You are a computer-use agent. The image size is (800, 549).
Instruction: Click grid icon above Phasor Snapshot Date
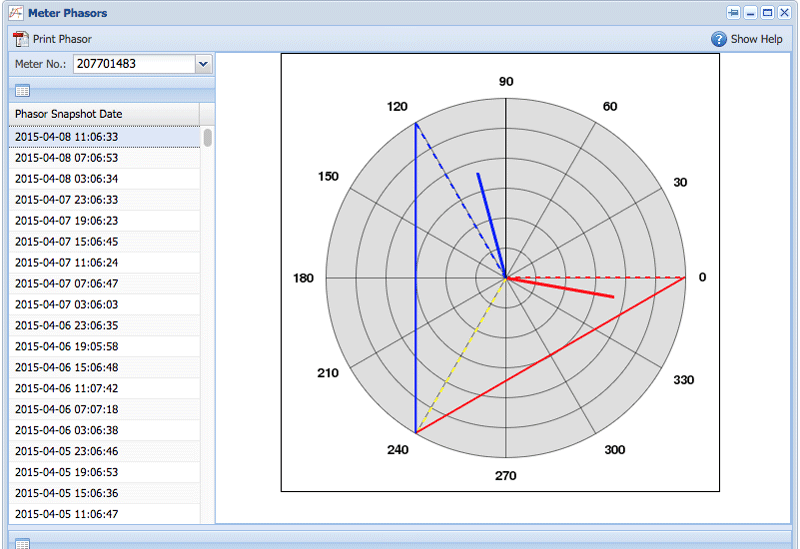click(x=22, y=91)
